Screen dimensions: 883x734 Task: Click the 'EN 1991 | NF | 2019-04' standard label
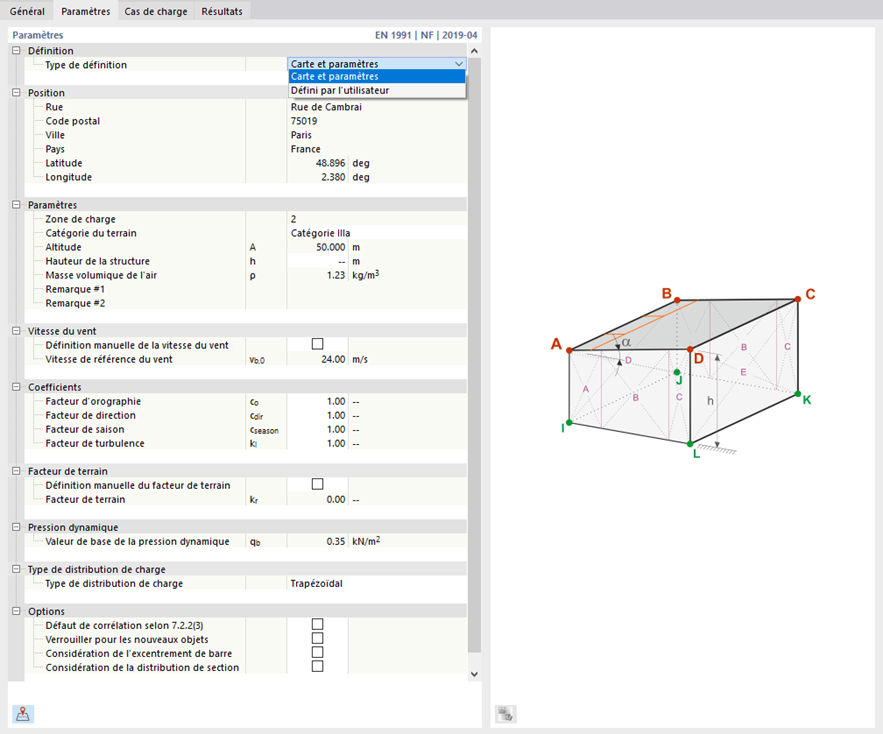click(x=426, y=35)
